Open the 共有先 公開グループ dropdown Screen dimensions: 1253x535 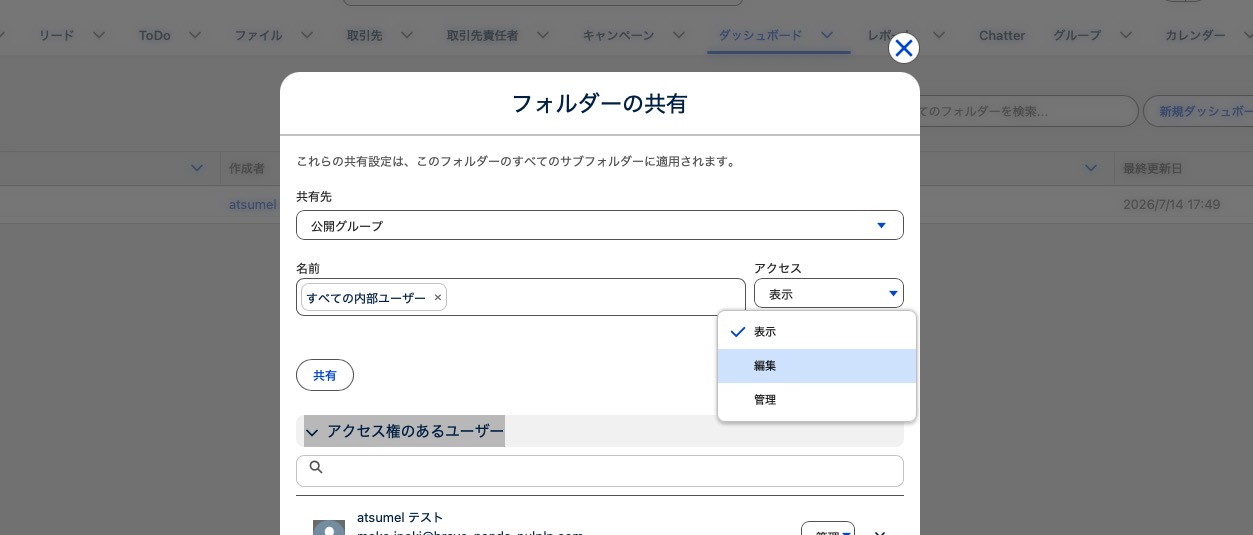coord(600,225)
